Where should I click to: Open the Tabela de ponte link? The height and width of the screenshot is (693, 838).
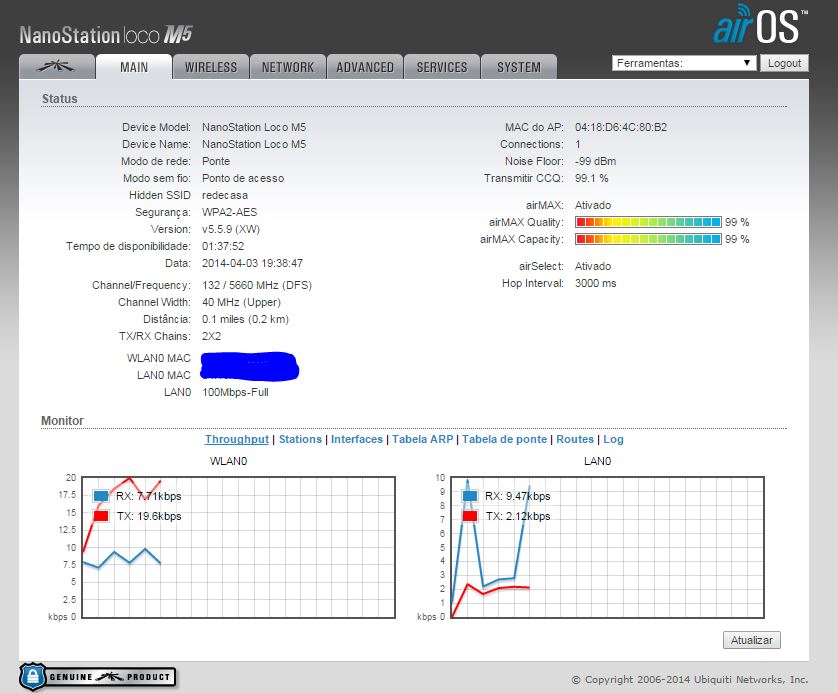(505, 439)
